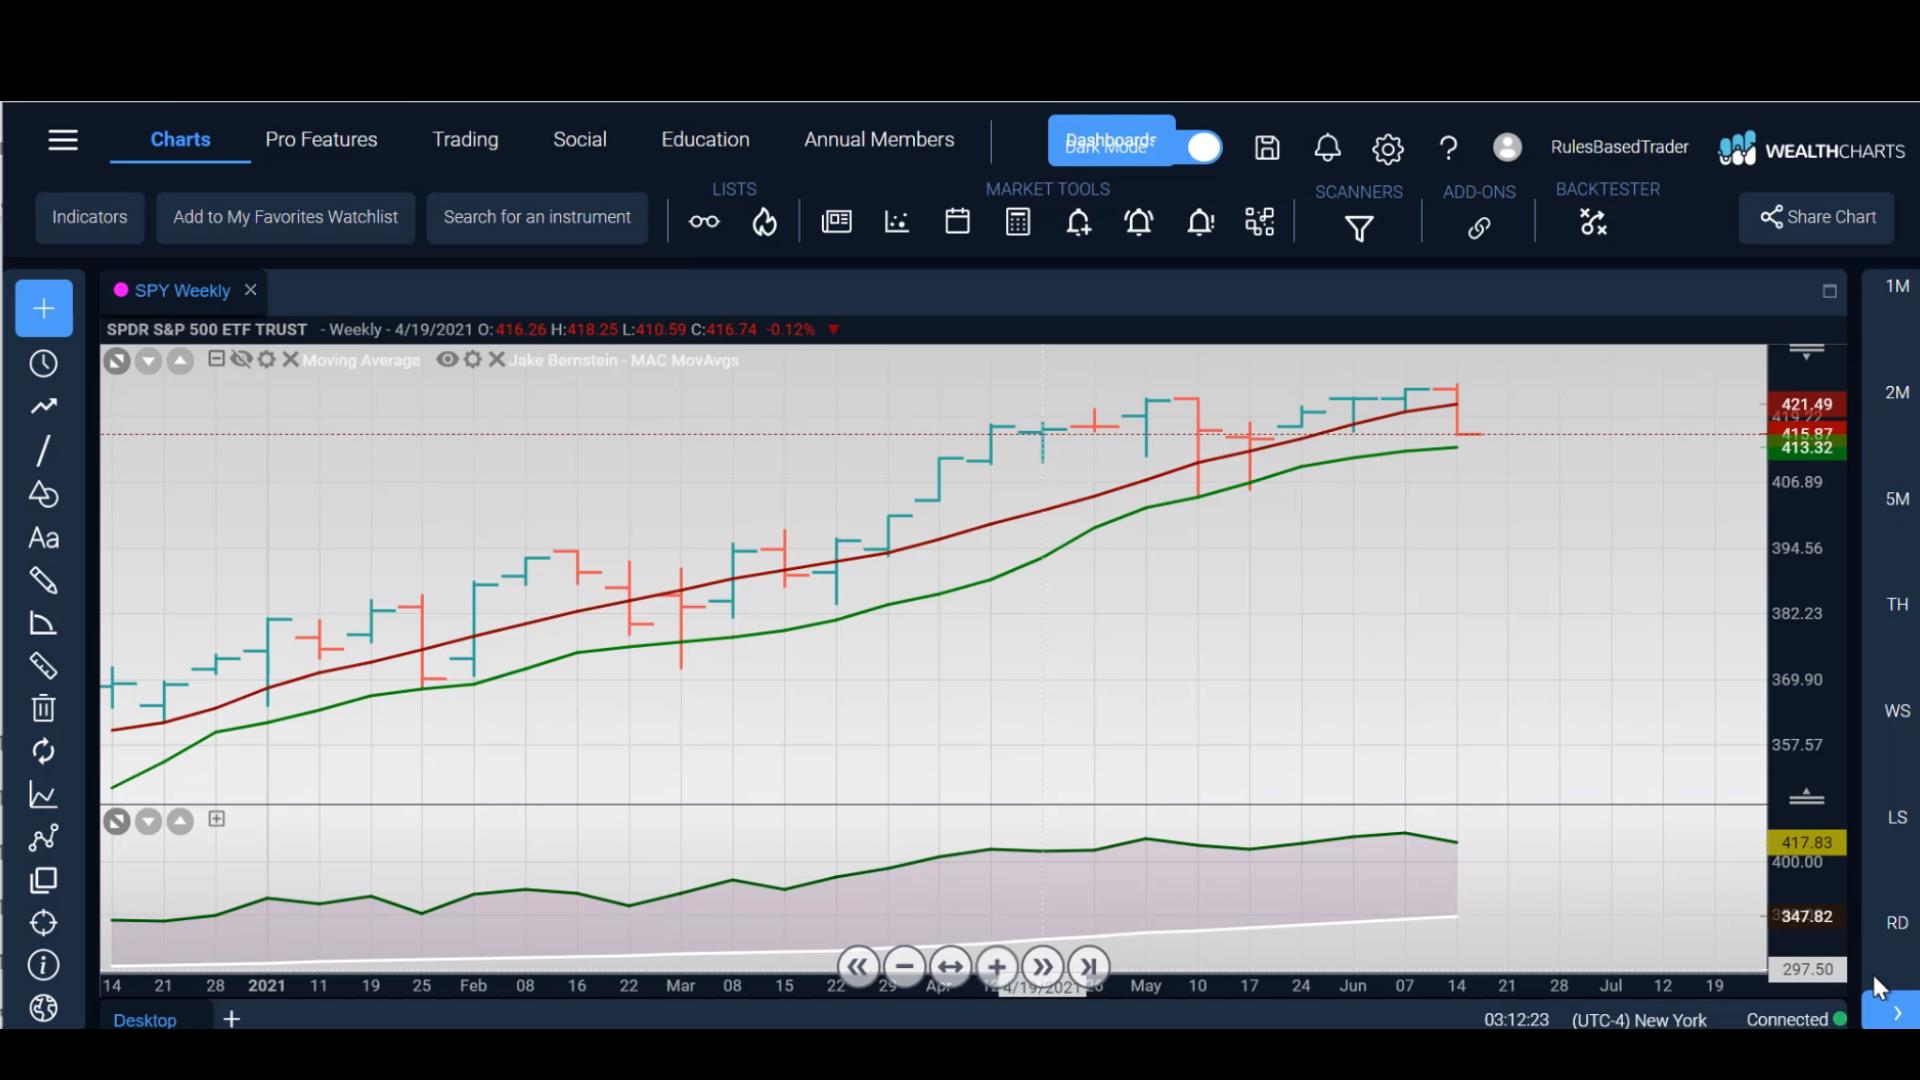Screen dimensions: 1920x1080
Task: Maximize the chart panel
Action: [1829, 291]
